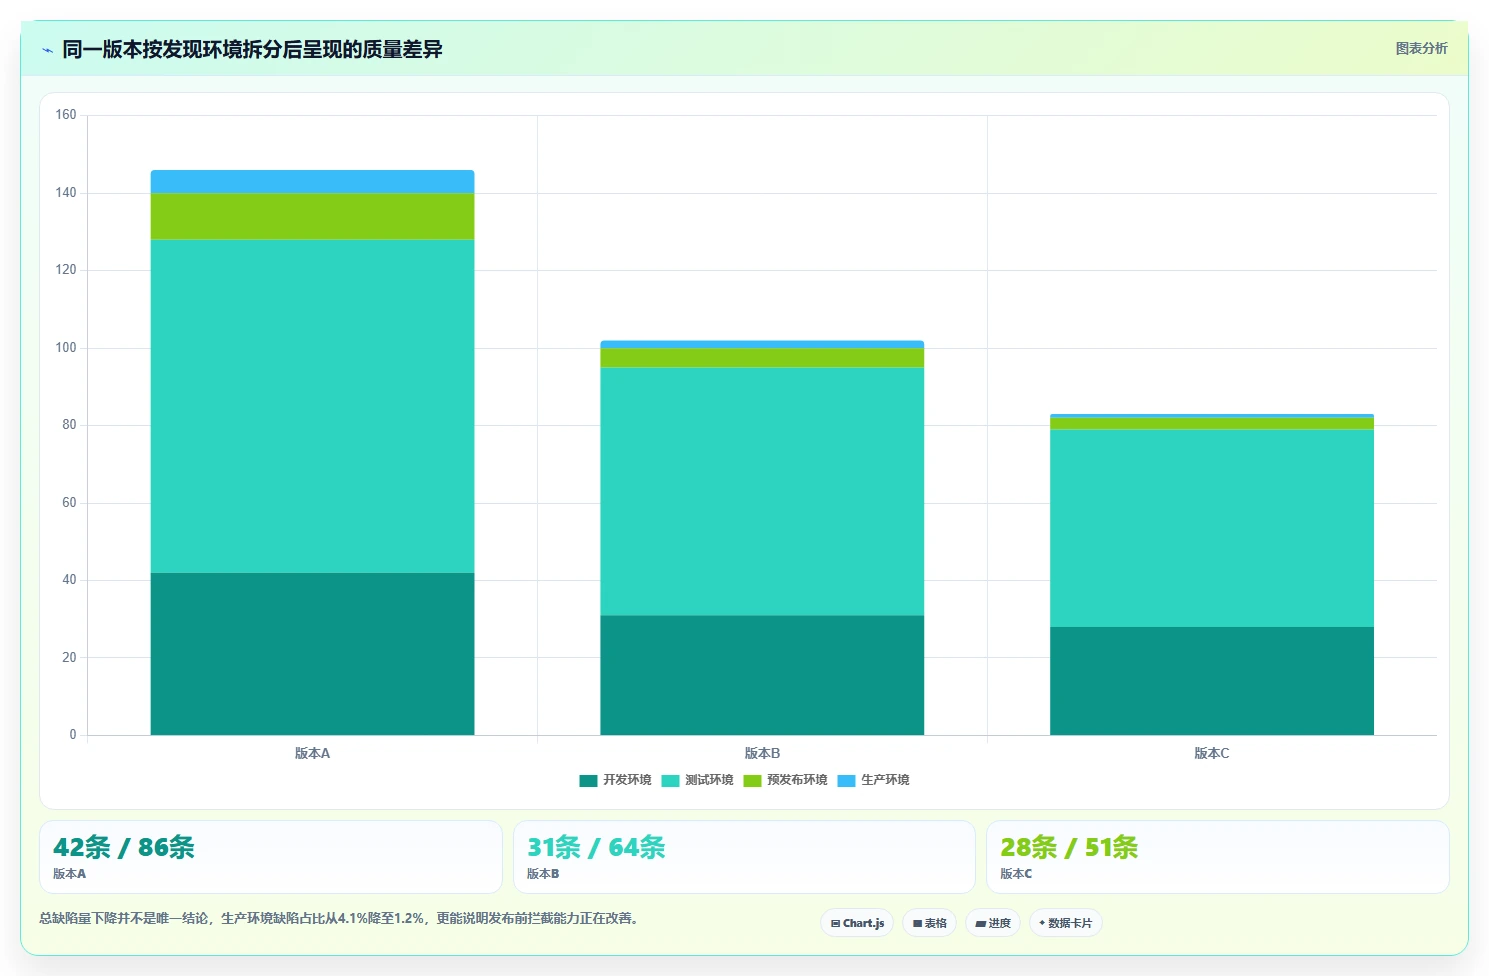Click the 预发布环境 legend label
Image resolution: width=1489 pixels, height=976 pixels.
coord(797,780)
